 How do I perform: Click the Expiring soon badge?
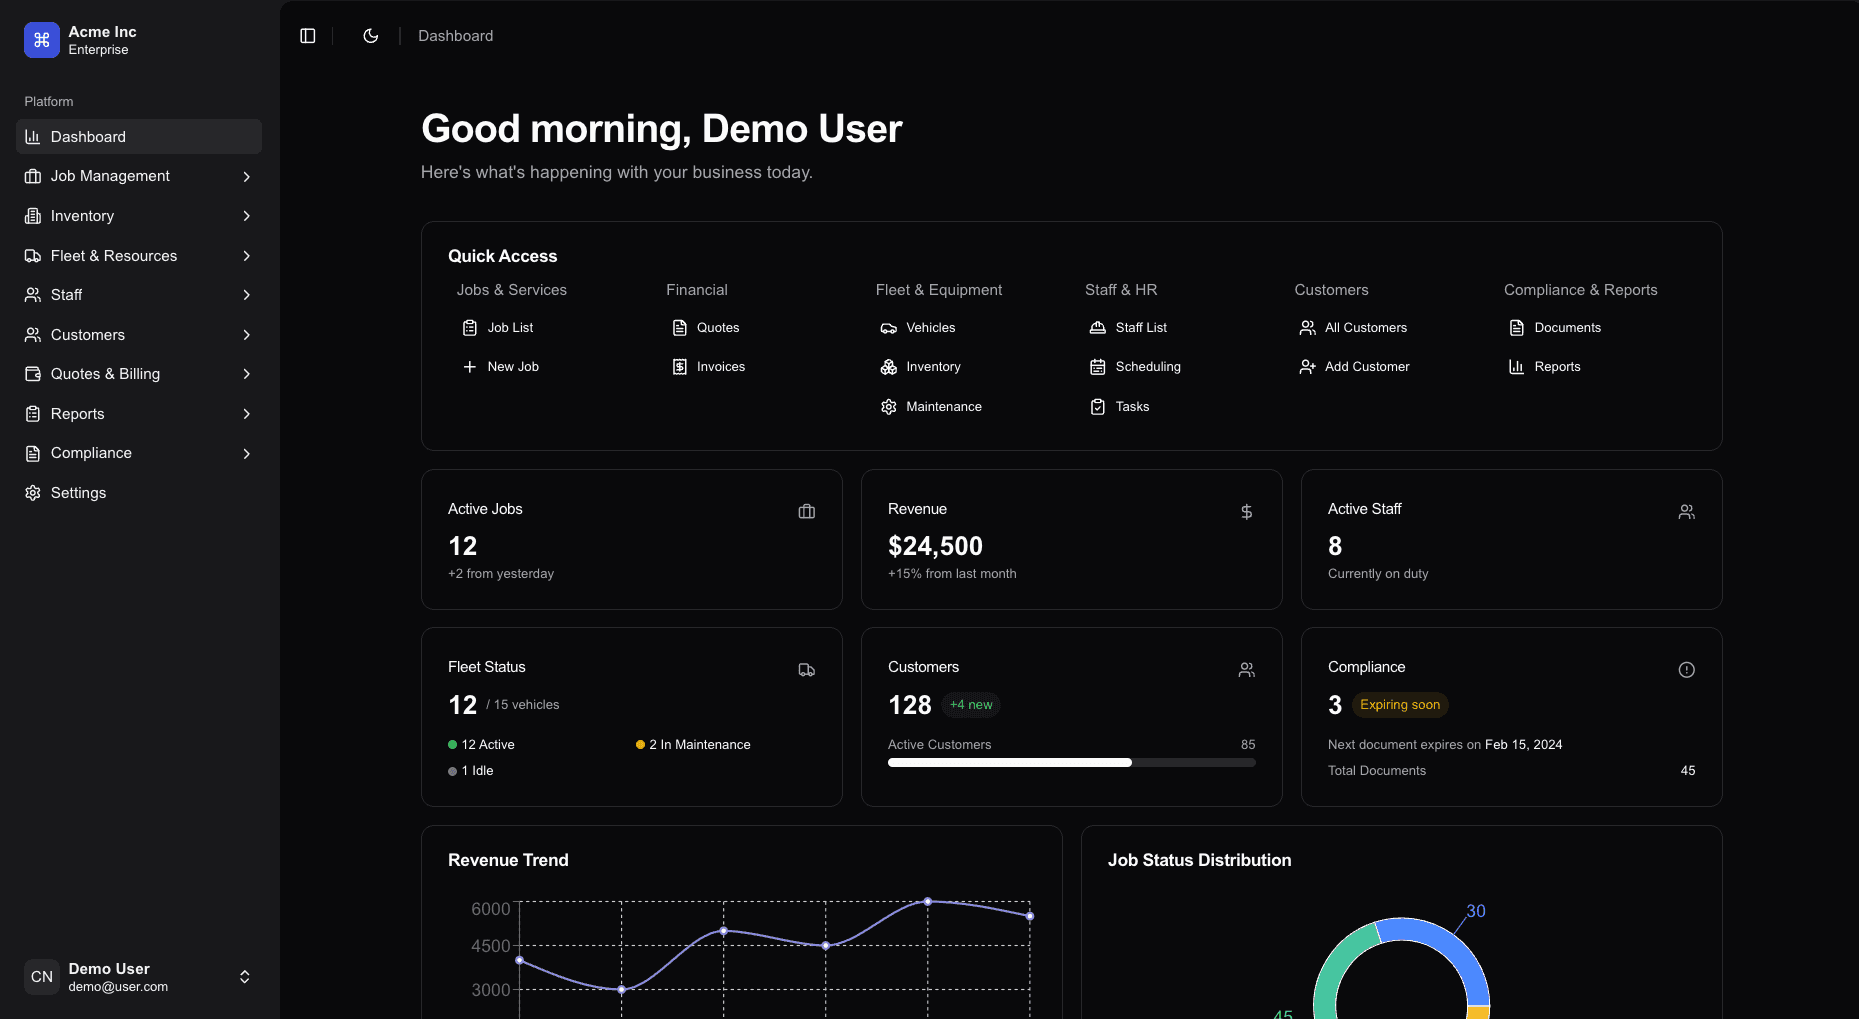(x=1400, y=705)
